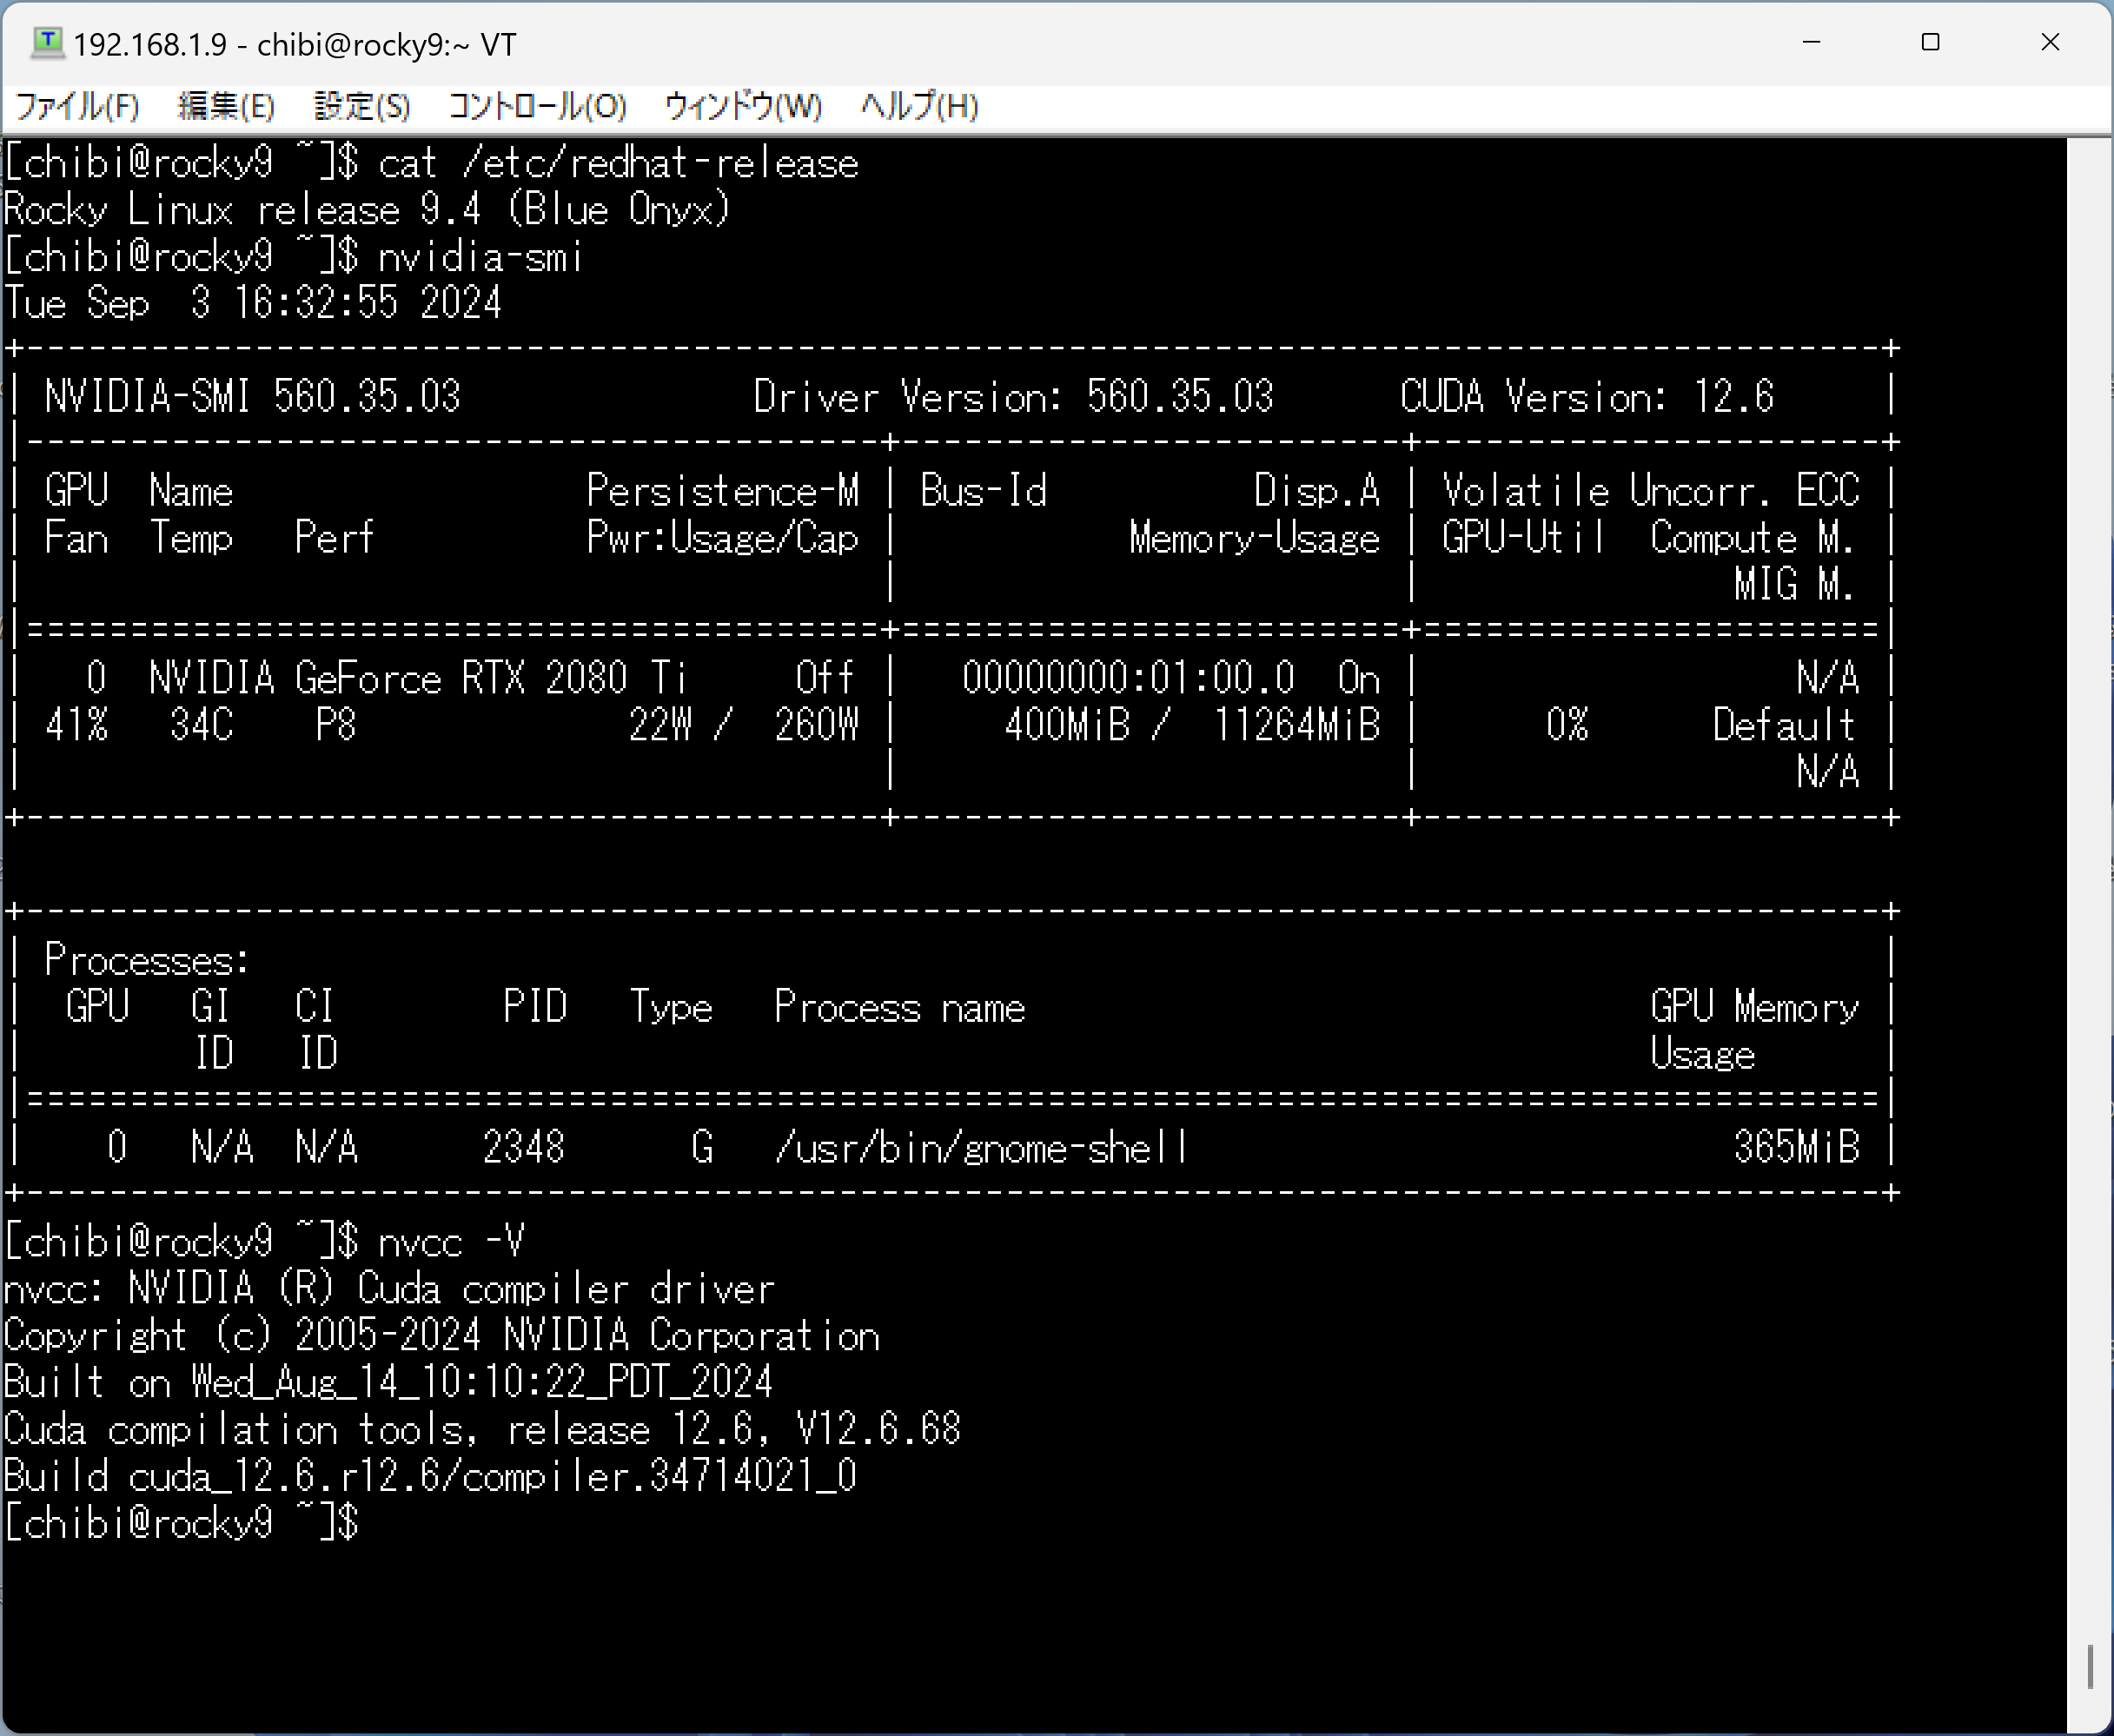Viewport: 2114px width, 1736px height.
Task: Open the ヘルプ(H) menu
Action: [x=919, y=106]
